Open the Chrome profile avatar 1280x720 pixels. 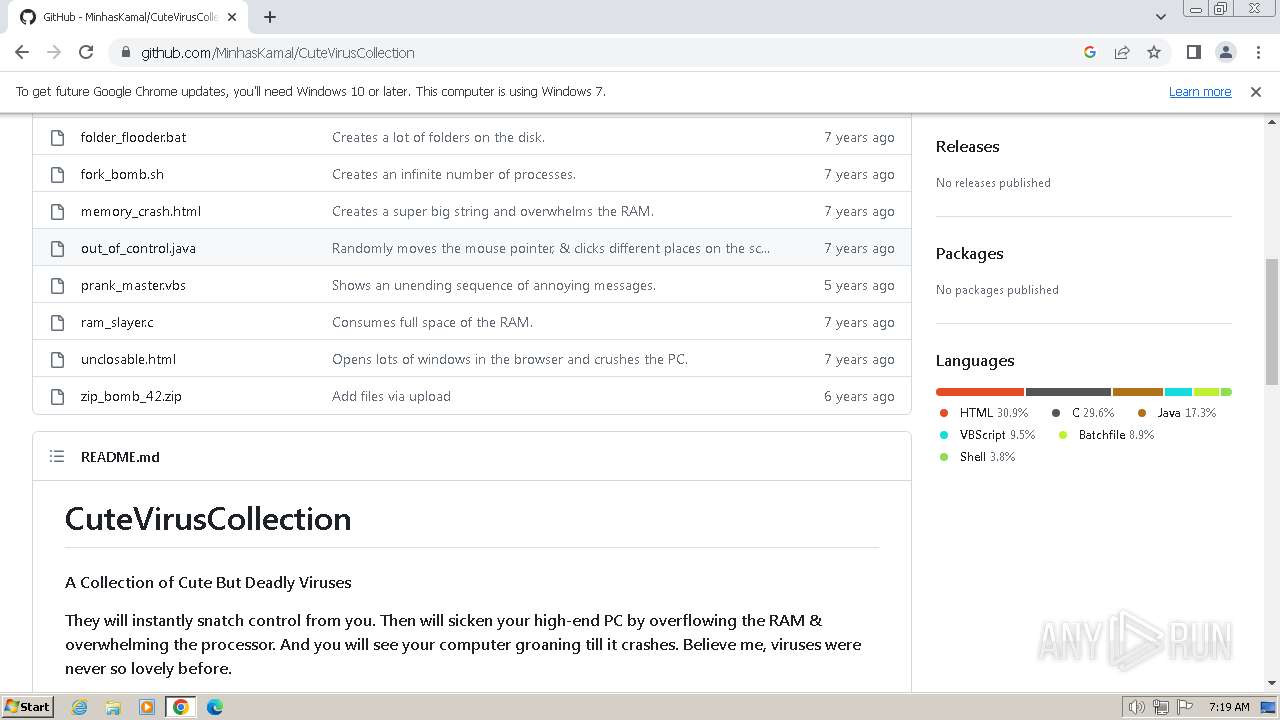pyautogui.click(x=1226, y=52)
